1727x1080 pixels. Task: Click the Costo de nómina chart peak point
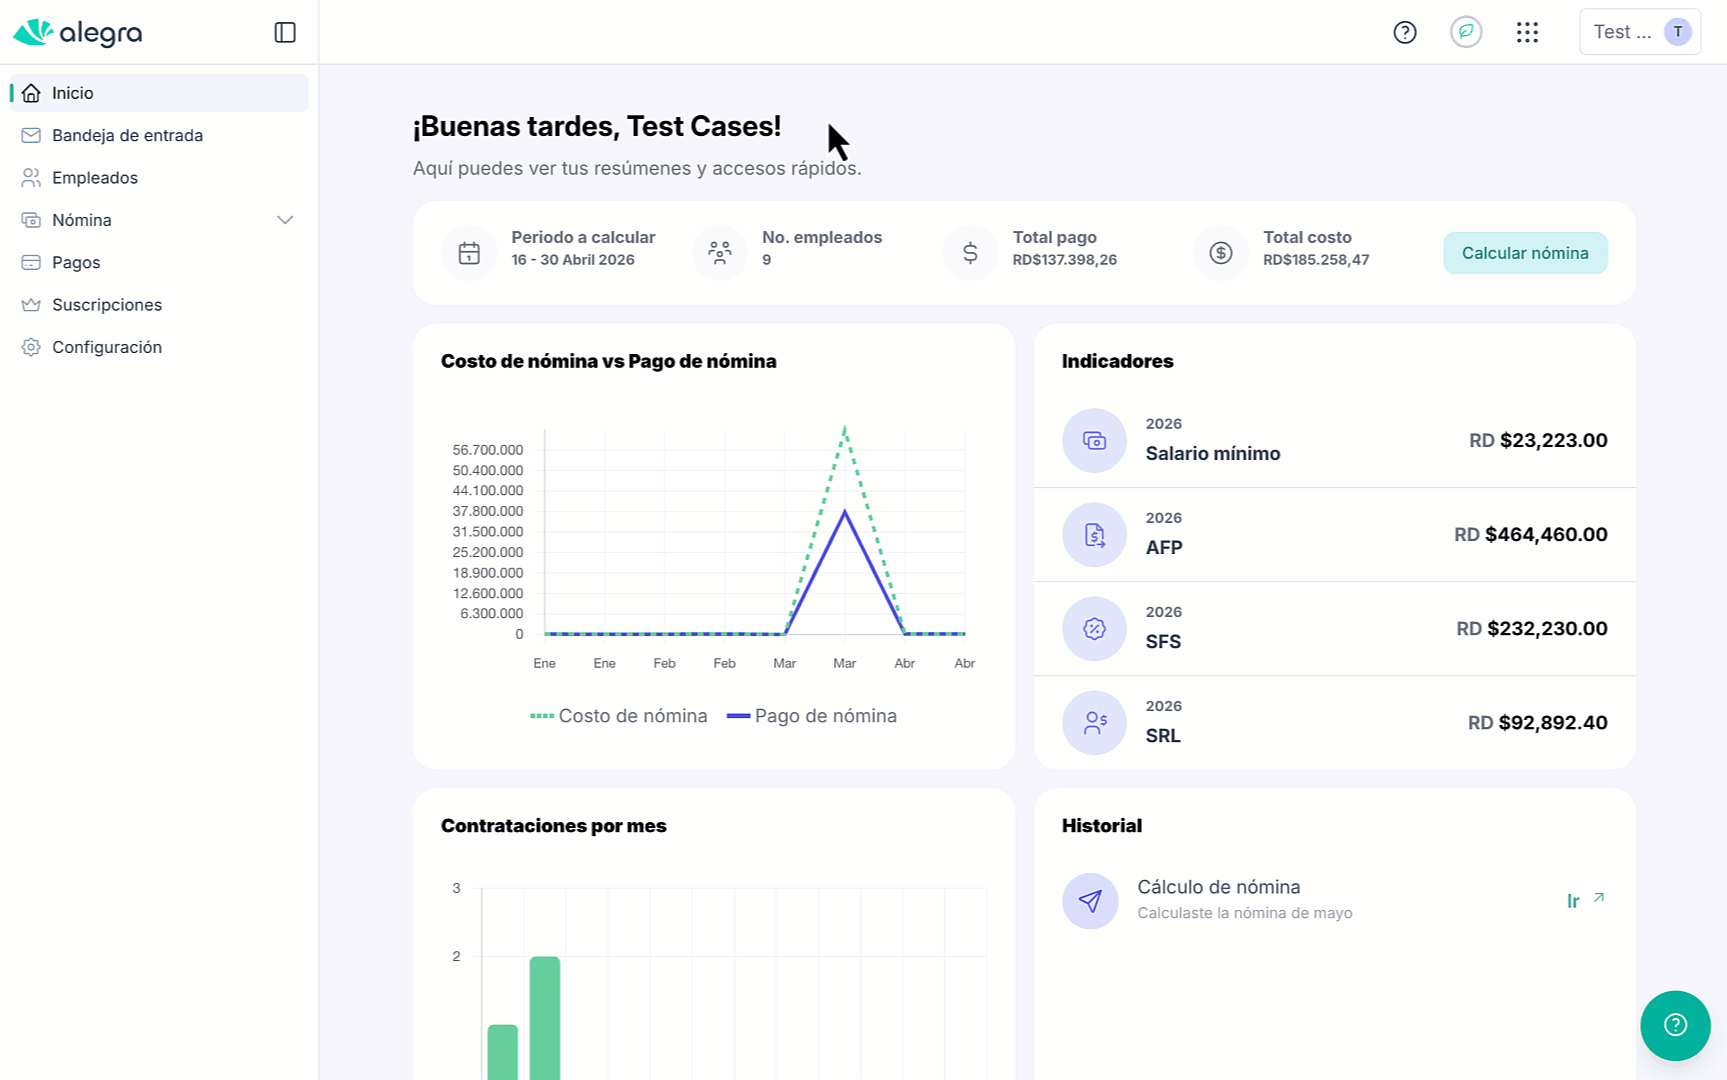click(x=845, y=429)
